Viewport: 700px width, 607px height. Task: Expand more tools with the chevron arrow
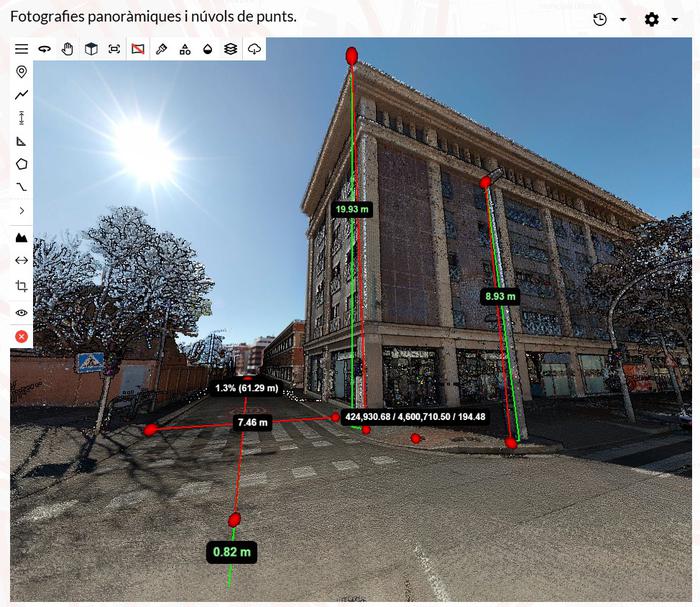click(21, 210)
